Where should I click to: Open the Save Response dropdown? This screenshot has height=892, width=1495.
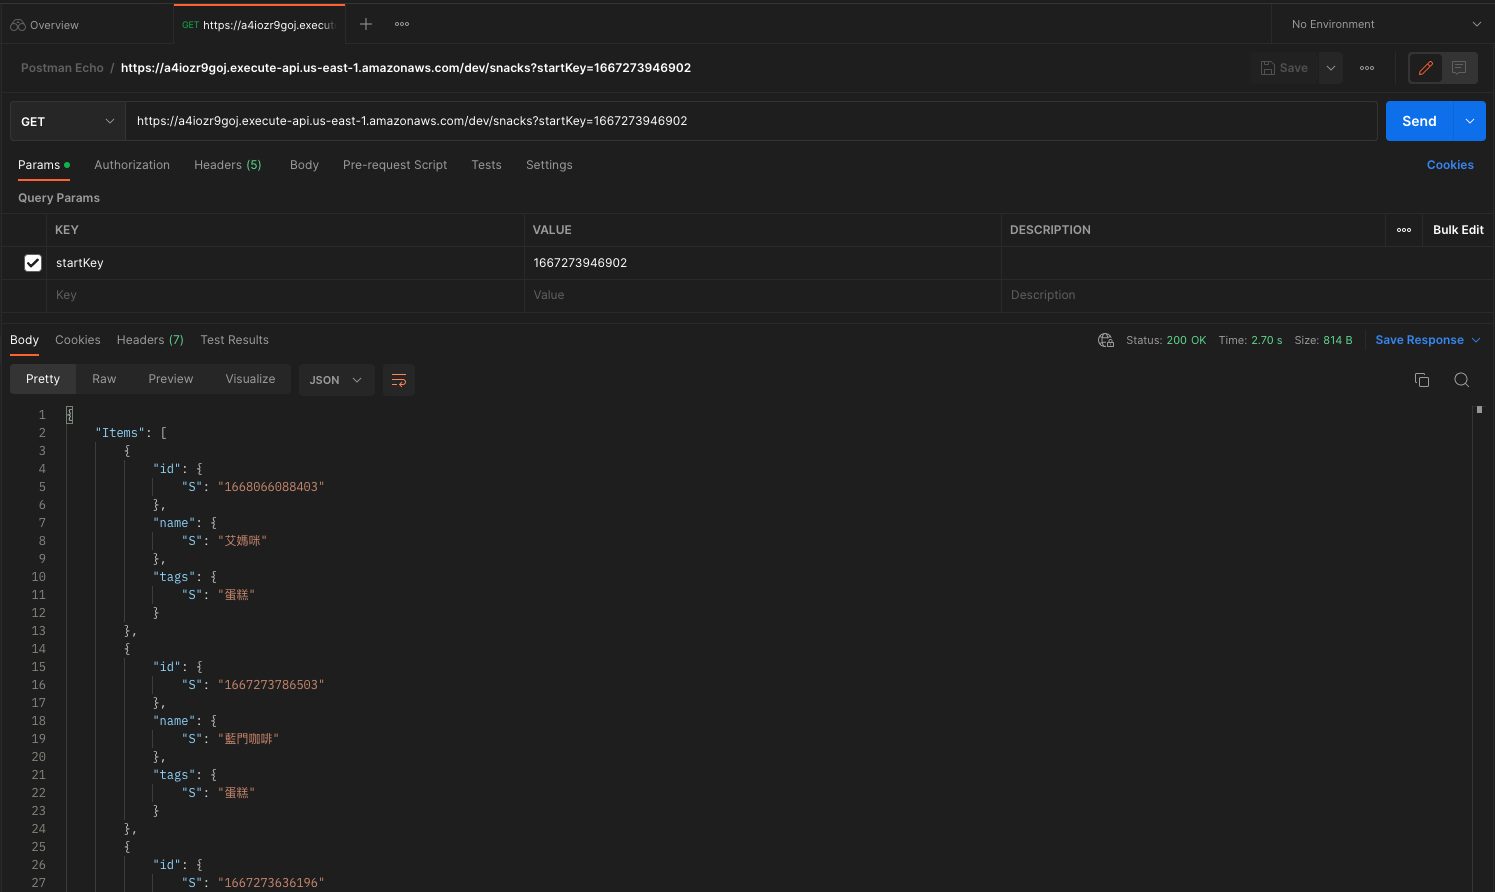[x=1427, y=340]
